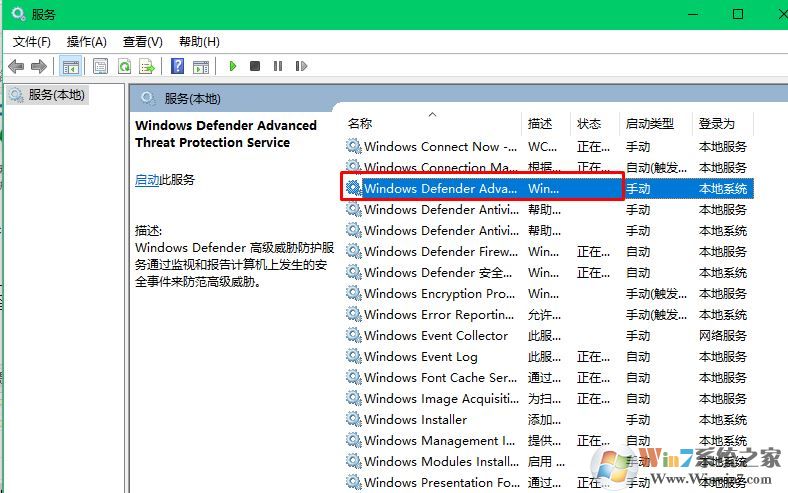Open the Help question mark icon
This screenshot has width=788, height=493.
pyautogui.click(x=177, y=66)
